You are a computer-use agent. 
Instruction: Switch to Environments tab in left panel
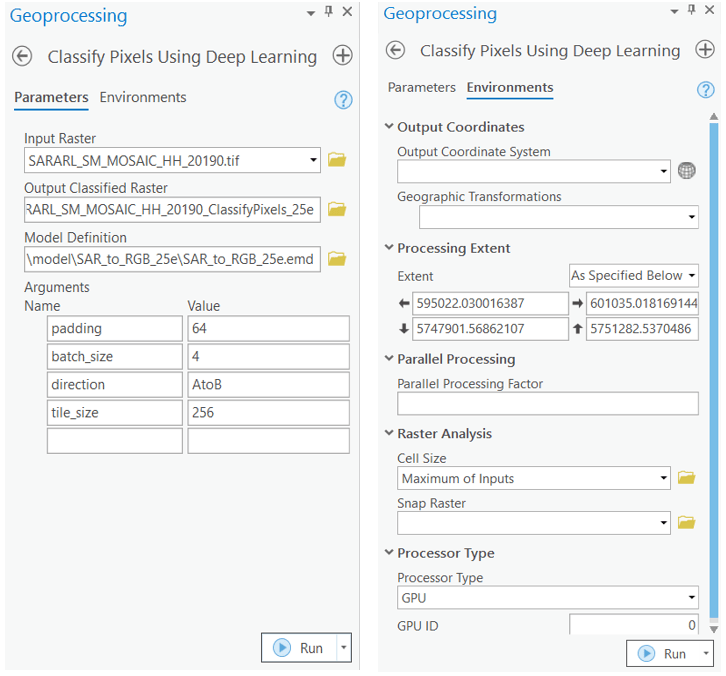pos(143,97)
